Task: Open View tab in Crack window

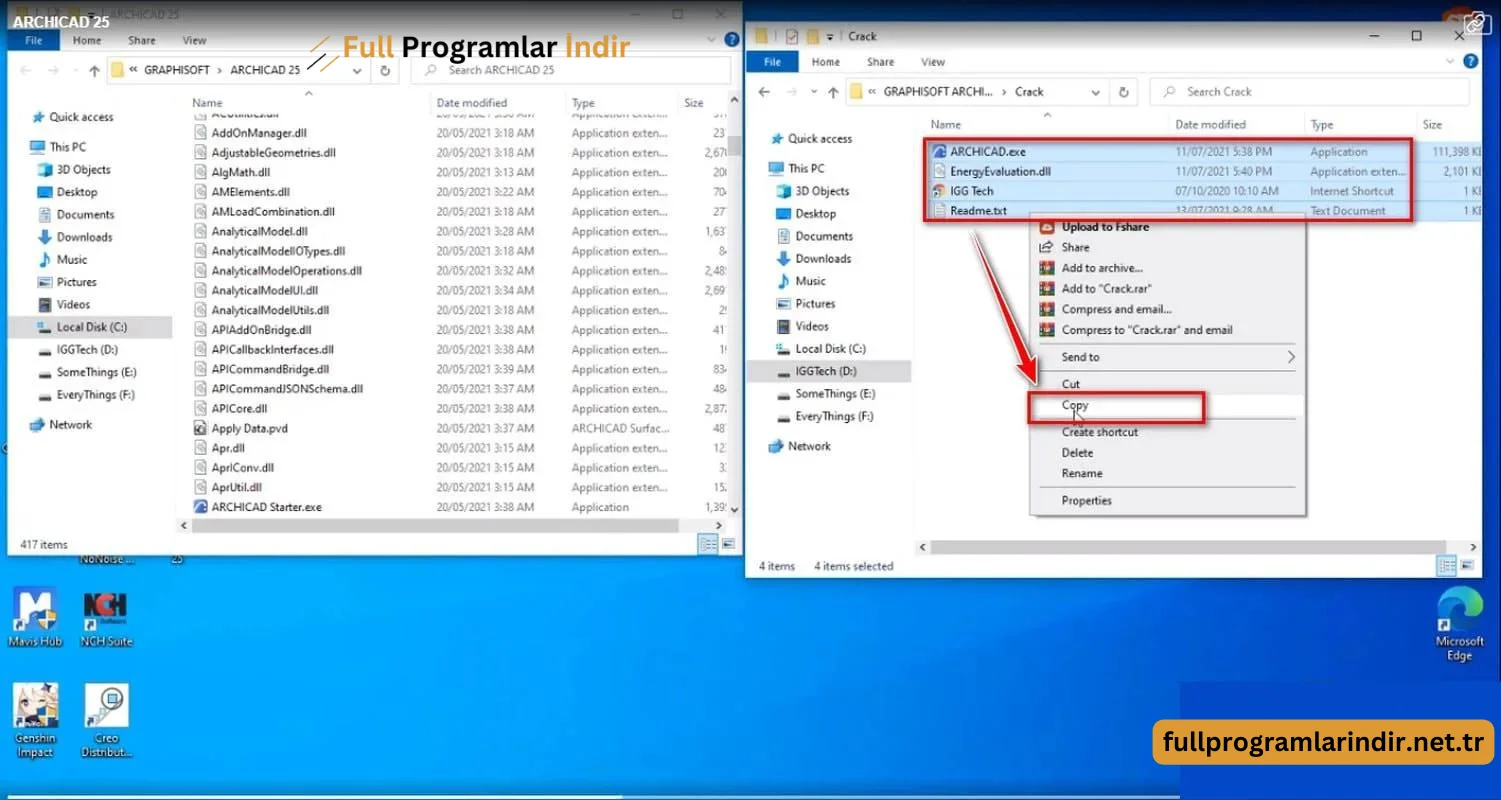Action: [933, 62]
